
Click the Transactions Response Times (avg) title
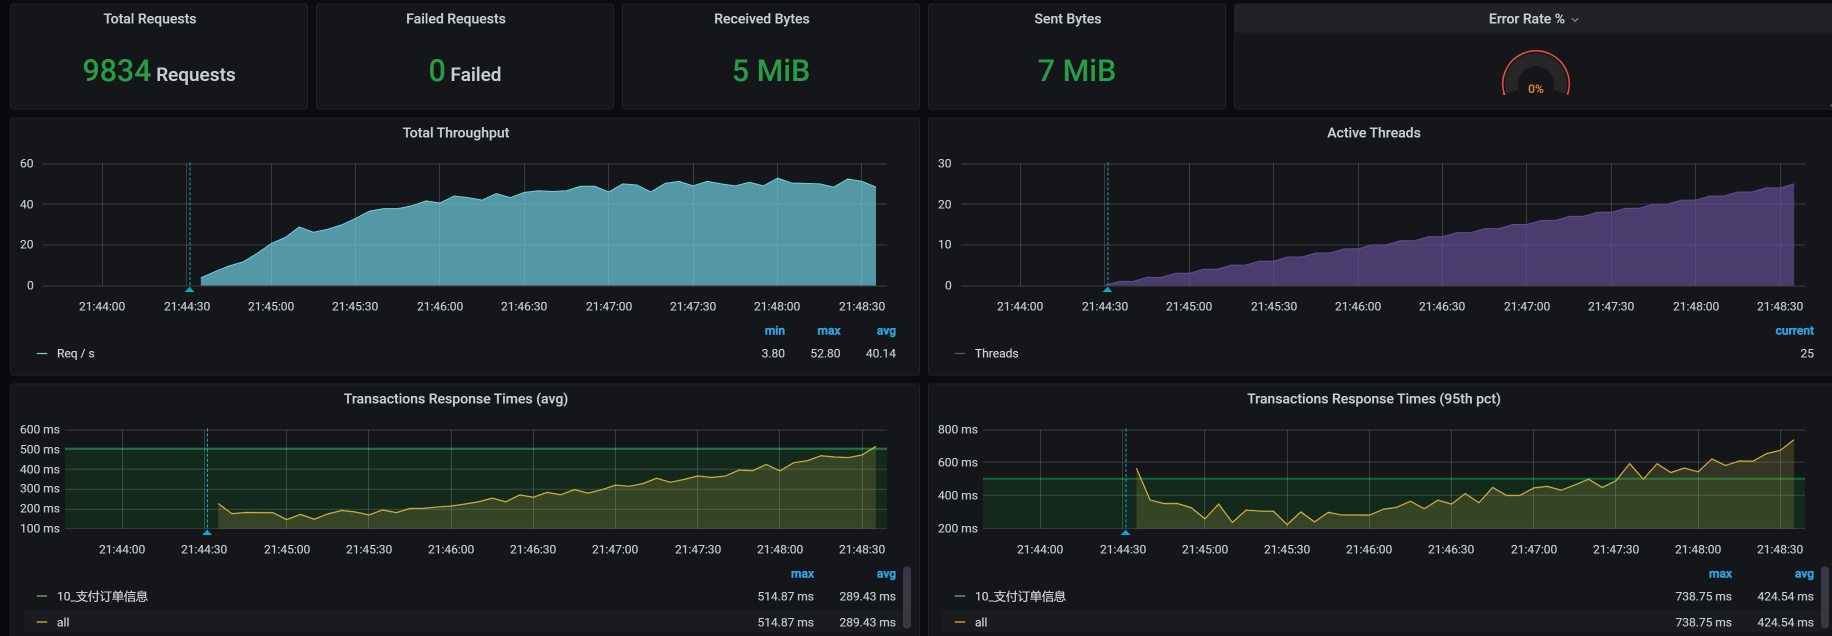point(455,399)
